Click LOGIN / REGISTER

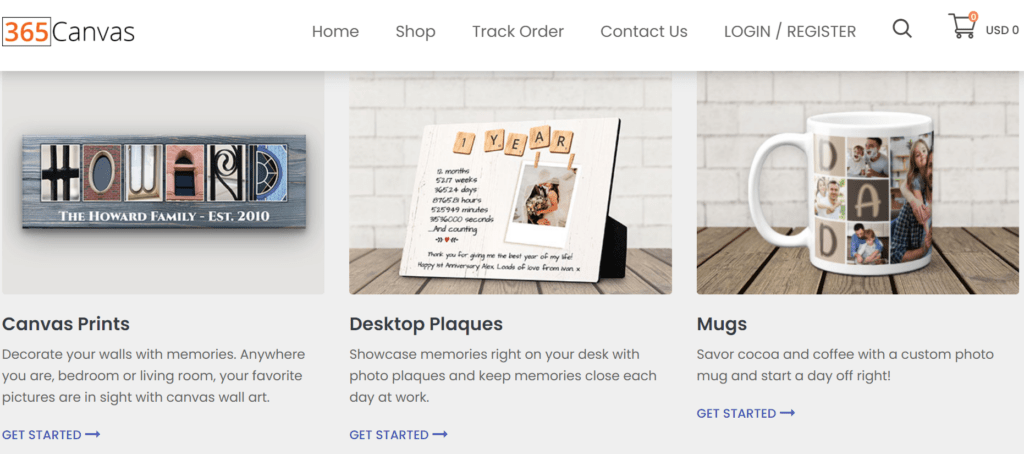pos(790,31)
